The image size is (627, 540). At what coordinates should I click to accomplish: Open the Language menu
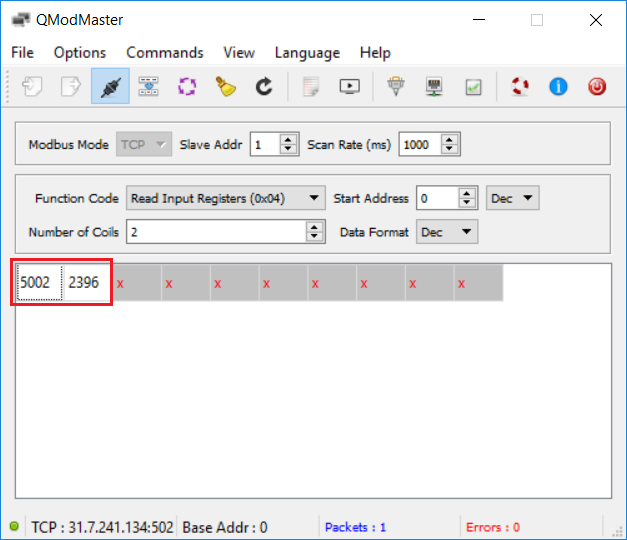pos(307,52)
